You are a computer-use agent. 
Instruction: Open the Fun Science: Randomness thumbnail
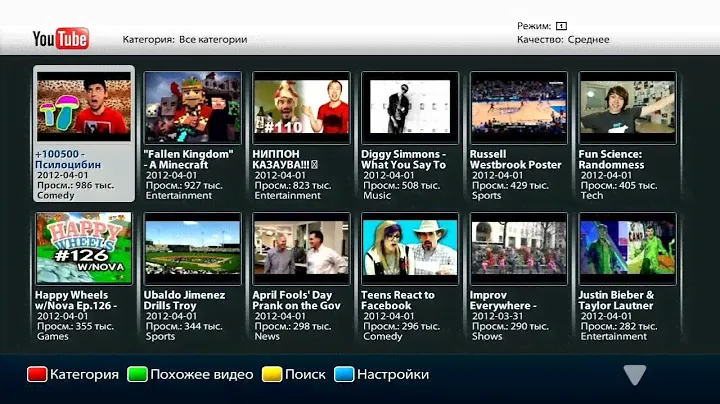point(627,106)
